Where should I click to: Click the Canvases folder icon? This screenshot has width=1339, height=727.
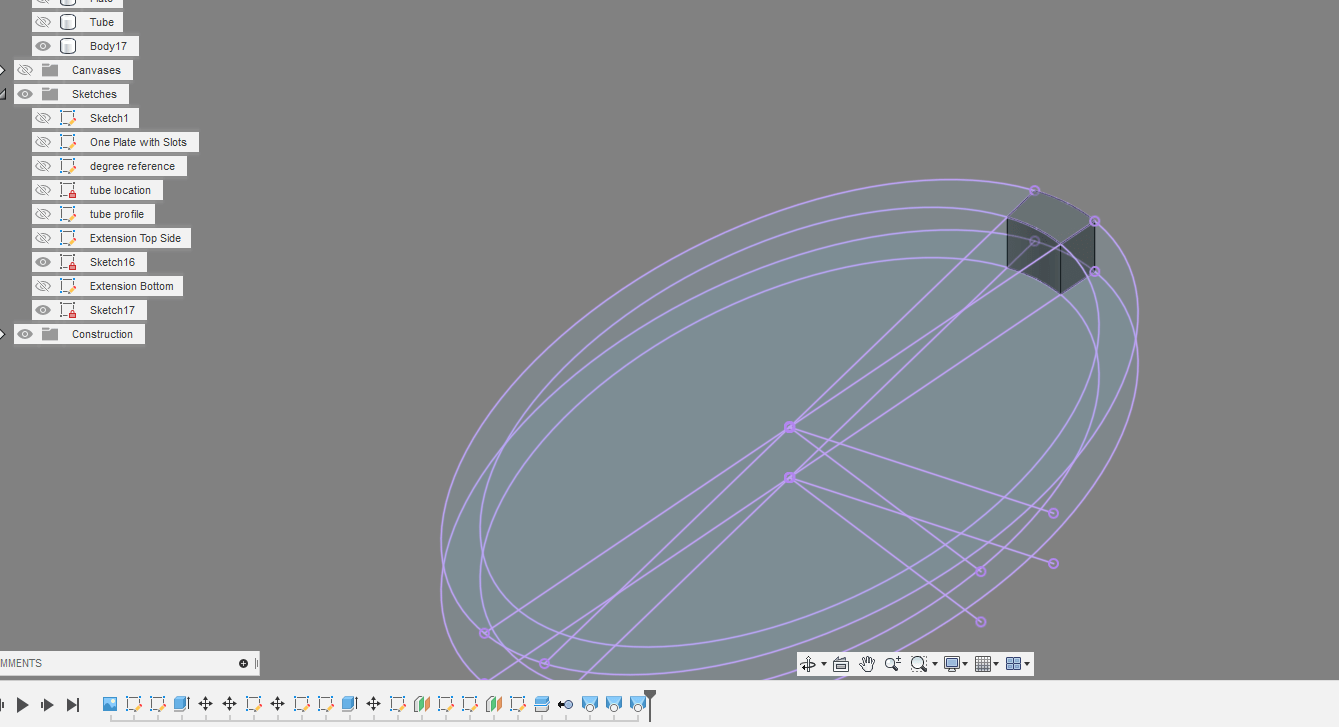50,70
